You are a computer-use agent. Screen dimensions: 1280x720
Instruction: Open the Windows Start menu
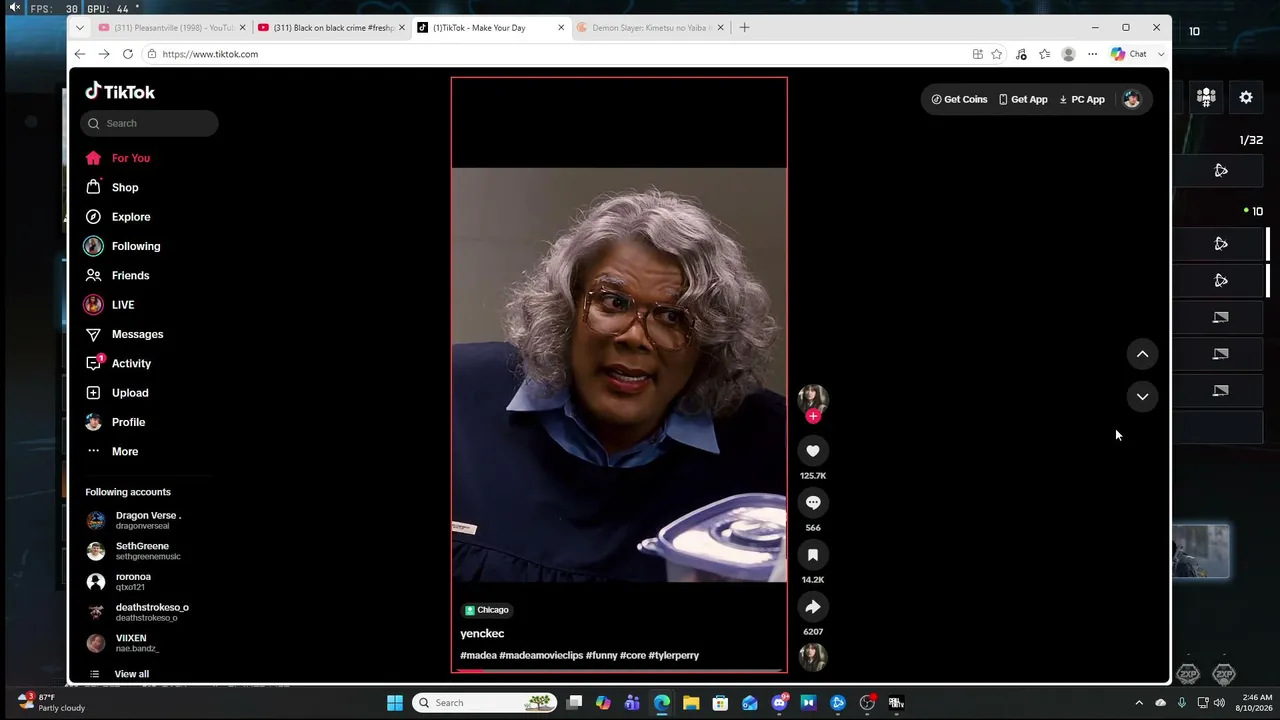[395, 703]
